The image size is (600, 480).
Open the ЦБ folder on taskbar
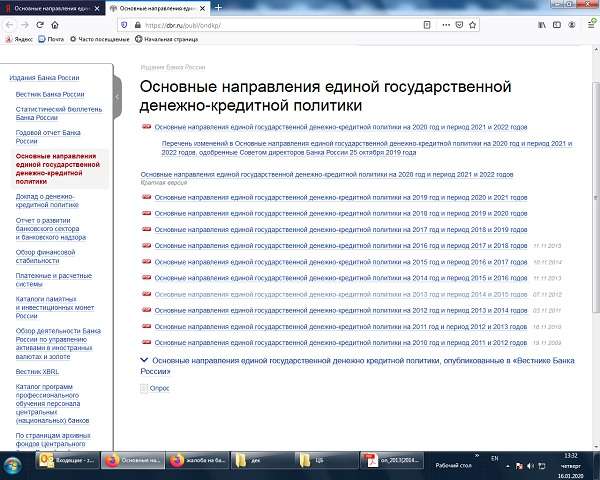pos(326,460)
